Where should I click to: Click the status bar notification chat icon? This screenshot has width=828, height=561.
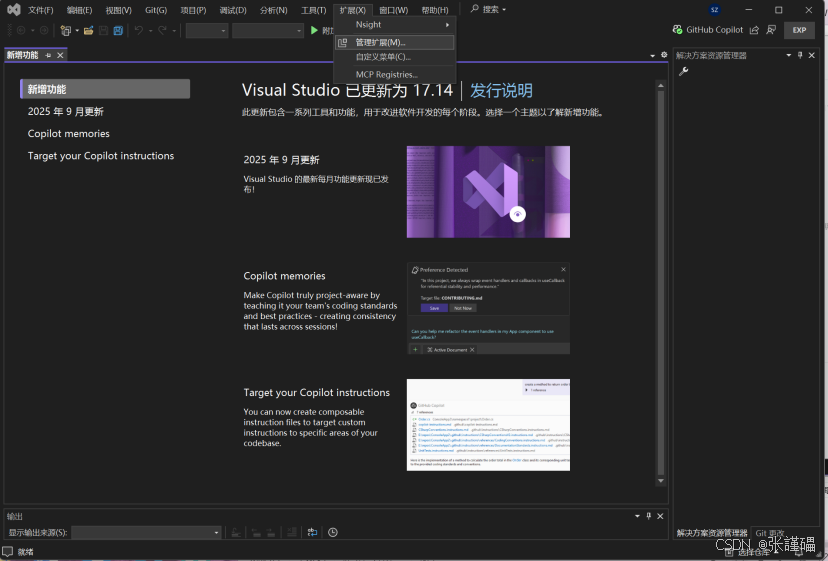7,551
